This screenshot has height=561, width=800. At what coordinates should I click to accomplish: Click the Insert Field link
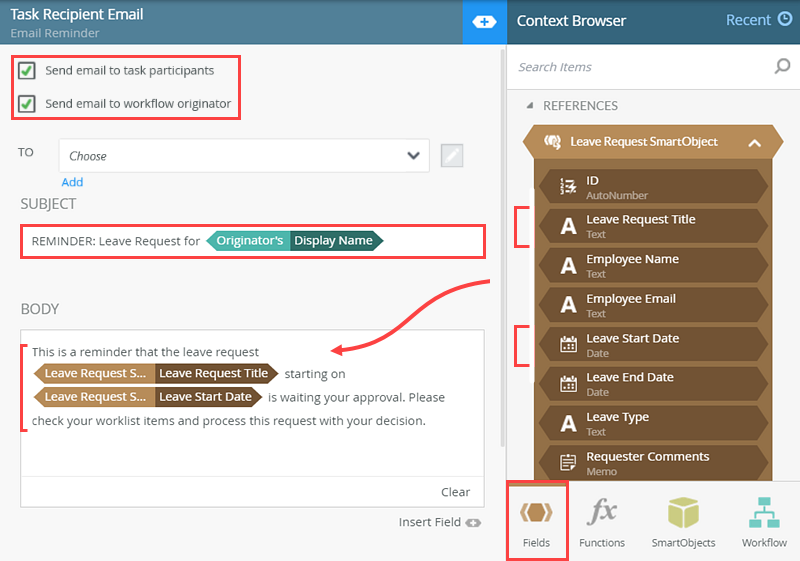coord(430,522)
